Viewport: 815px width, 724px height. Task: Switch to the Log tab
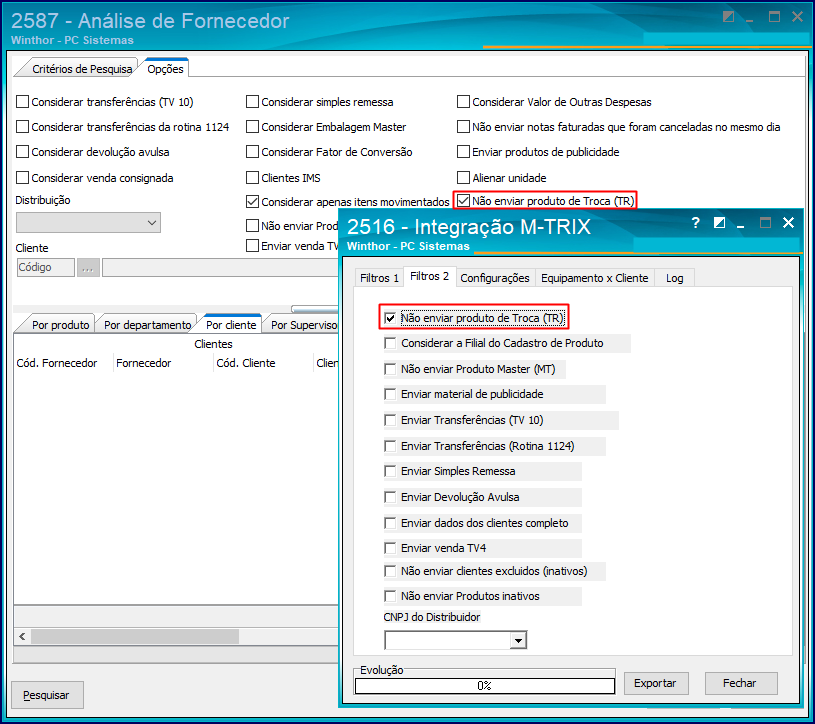pos(674,278)
